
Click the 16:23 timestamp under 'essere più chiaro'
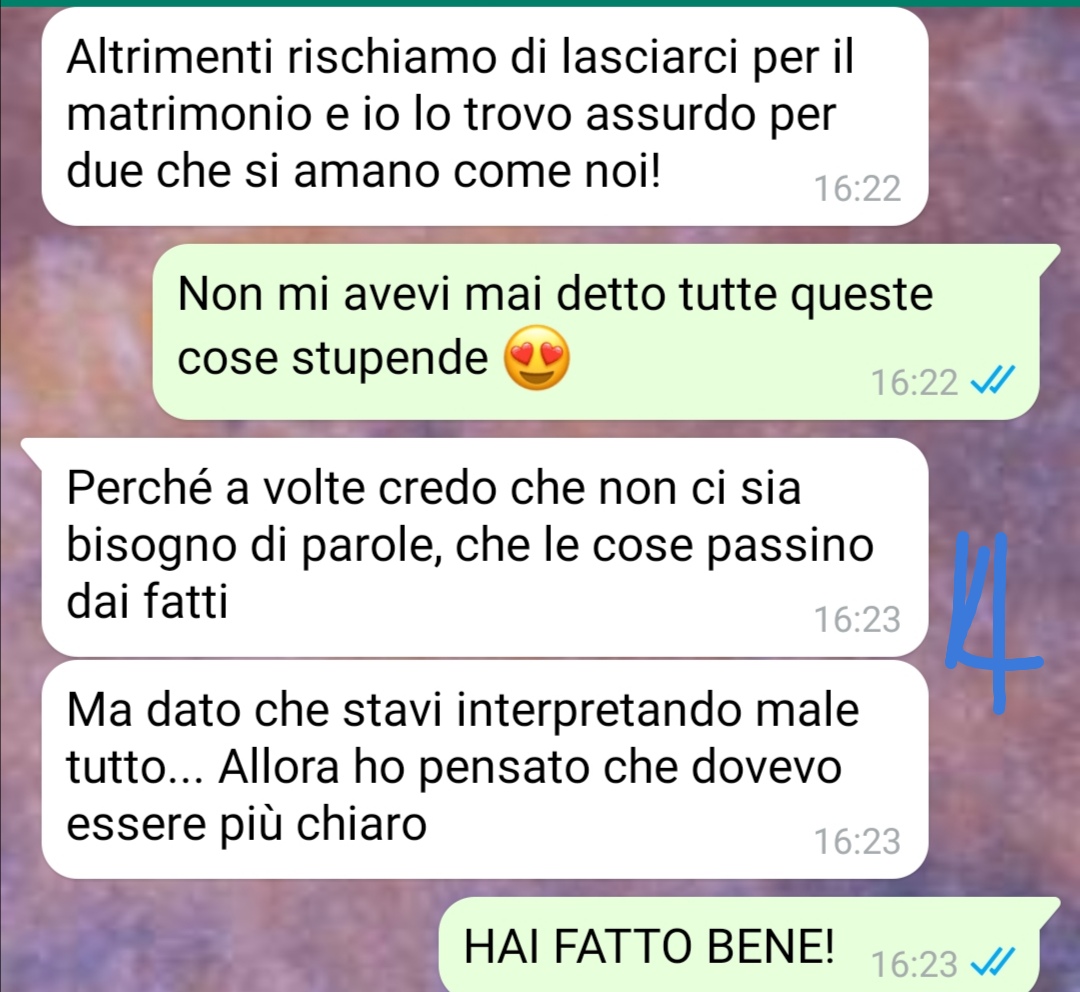[x=858, y=841]
